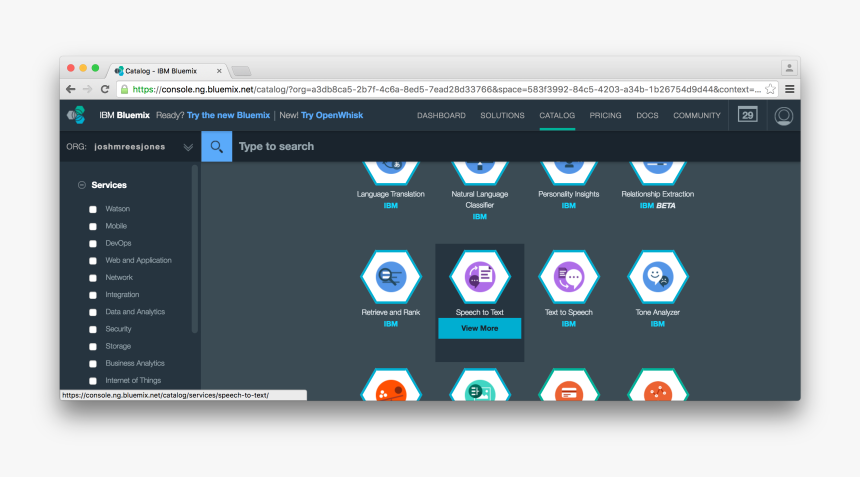Open the teal service icon below Speech to Text
860x477 pixels.
coord(480,385)
